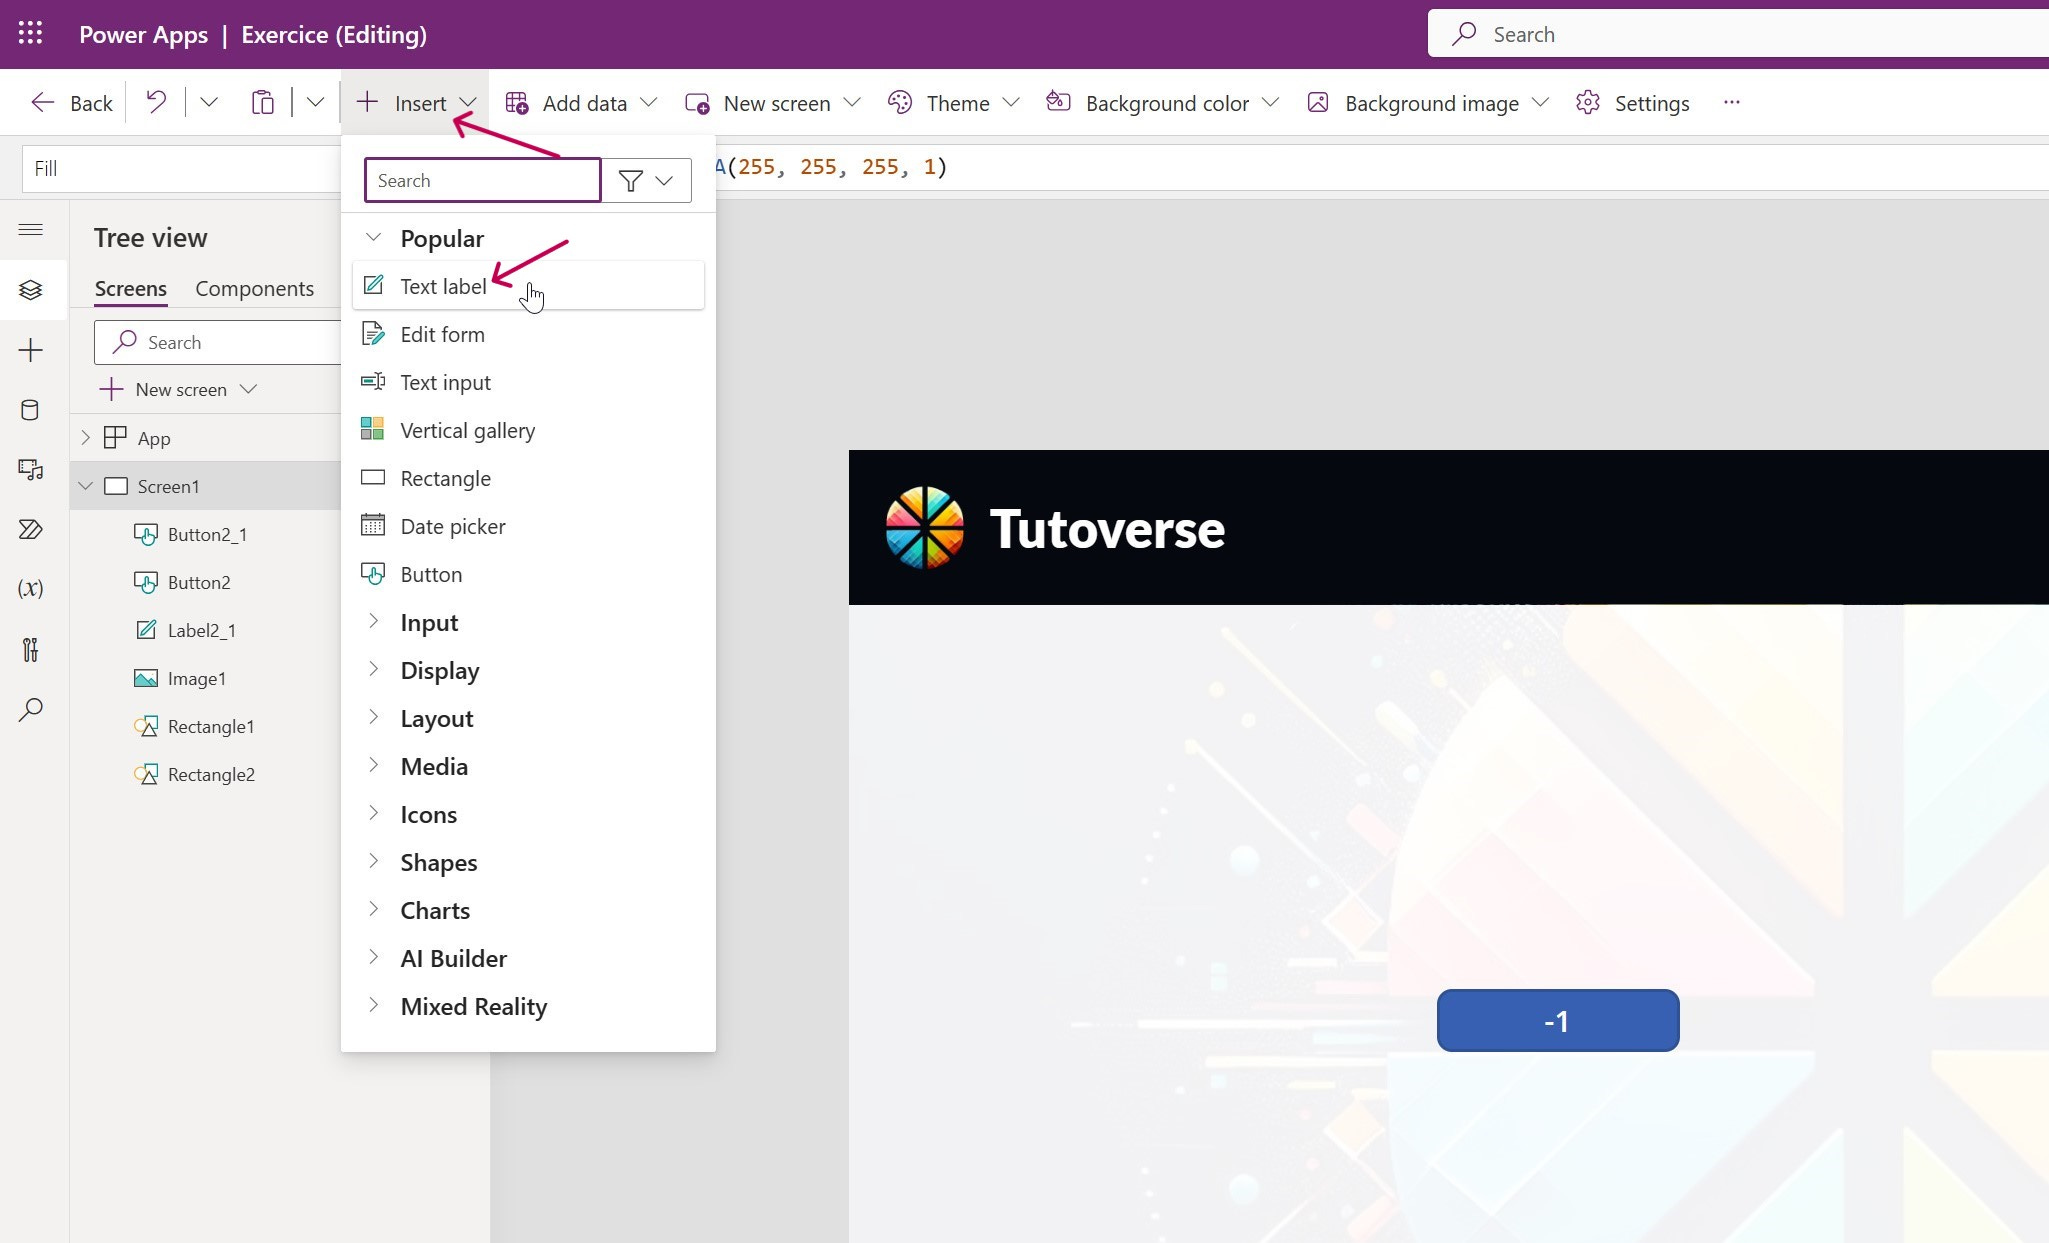This screenshot has height=1243, width=2049.
Task: Select Text label from the insert menu
Action: pos(443,287)
